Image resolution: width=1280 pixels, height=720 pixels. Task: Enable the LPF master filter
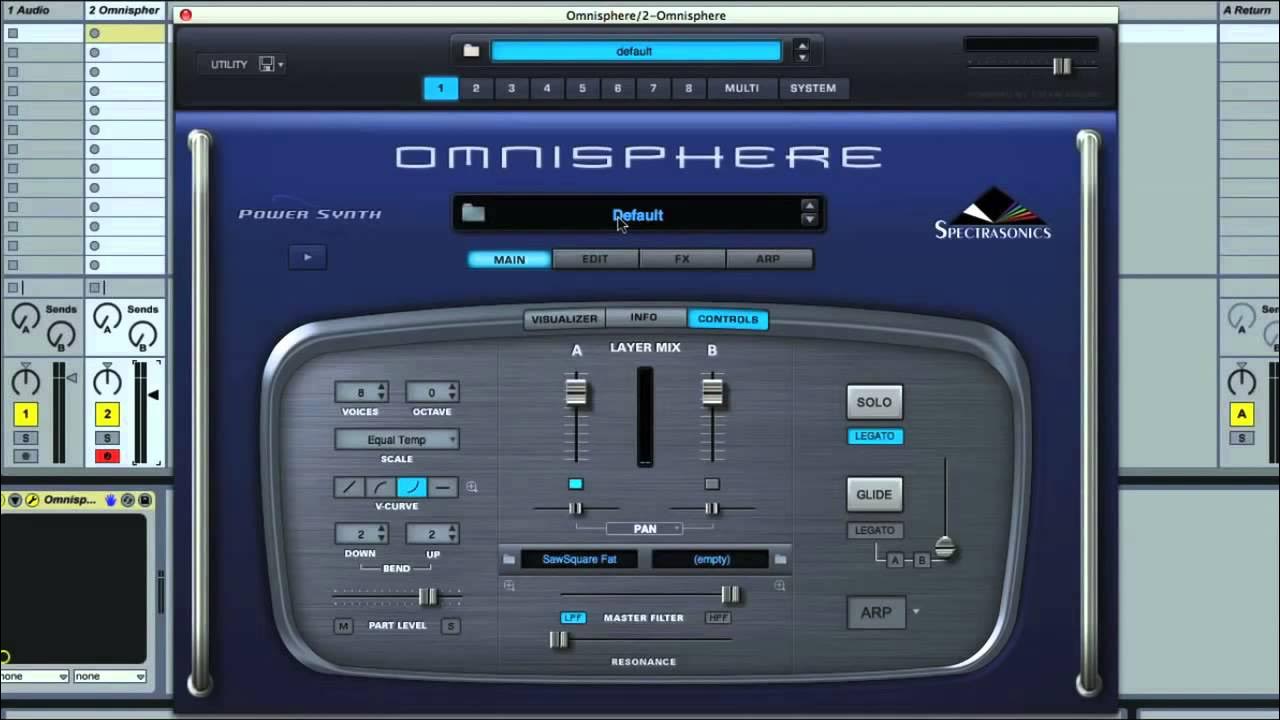tap(572, 618)
